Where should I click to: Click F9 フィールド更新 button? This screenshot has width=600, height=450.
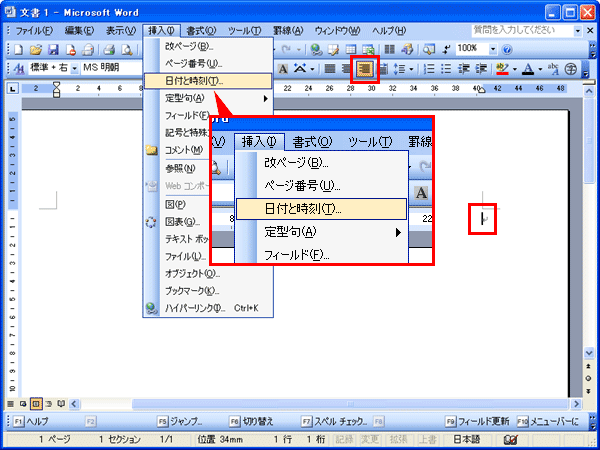pyautogui.click(x=478, y=421)
